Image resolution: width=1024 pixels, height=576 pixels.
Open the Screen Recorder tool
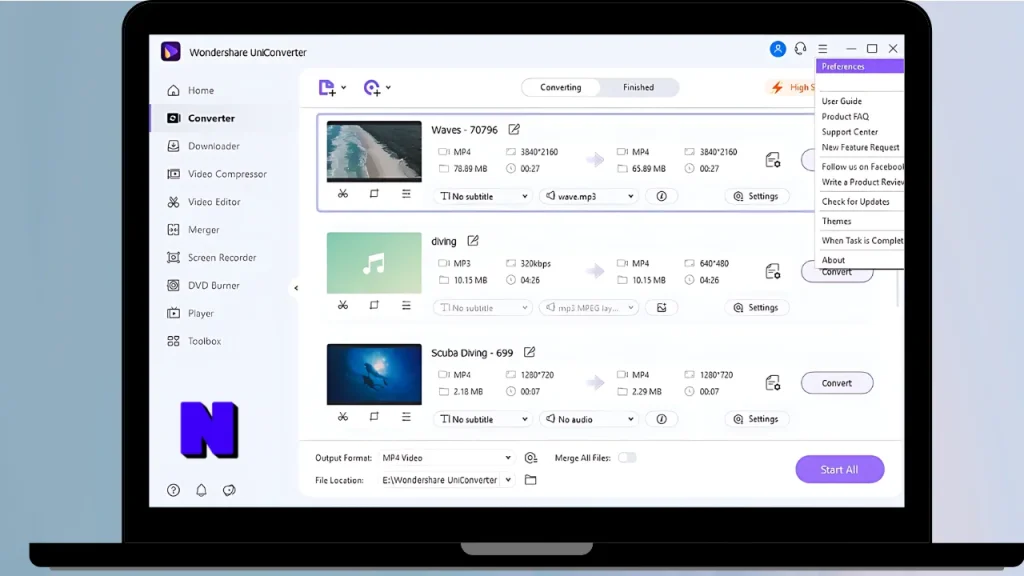212,257
